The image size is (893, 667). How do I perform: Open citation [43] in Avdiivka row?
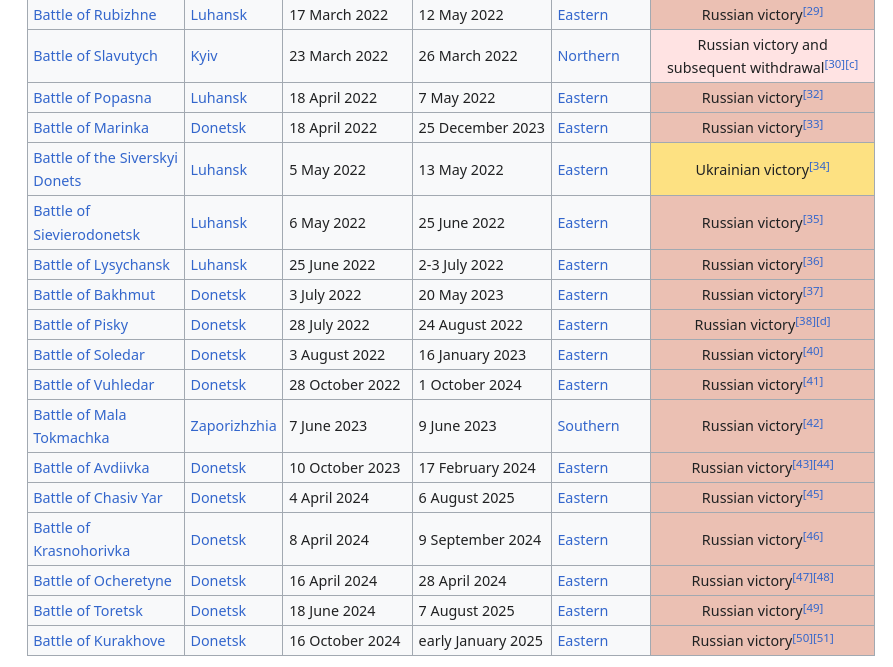click(x=802, y=464)
